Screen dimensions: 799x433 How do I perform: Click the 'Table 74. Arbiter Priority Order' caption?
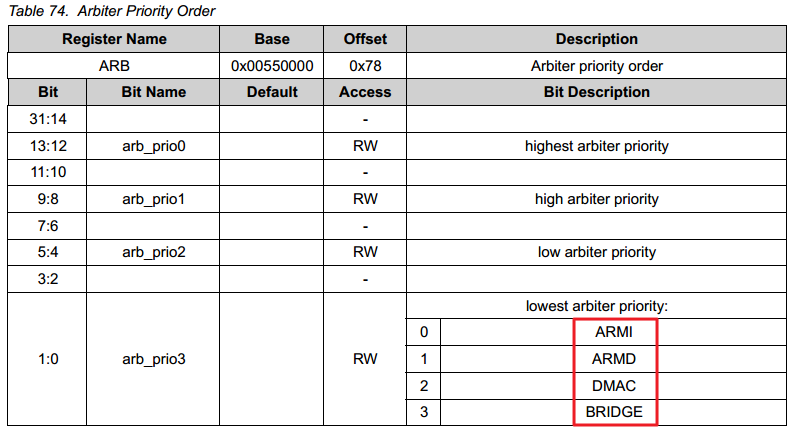pos(111,11)
